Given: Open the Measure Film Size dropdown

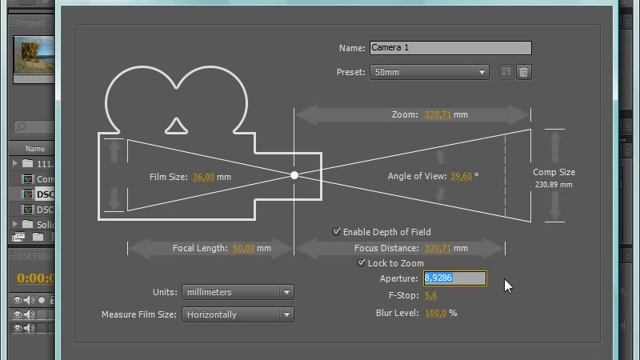Looking at the screenshot, I should [238, 315].
